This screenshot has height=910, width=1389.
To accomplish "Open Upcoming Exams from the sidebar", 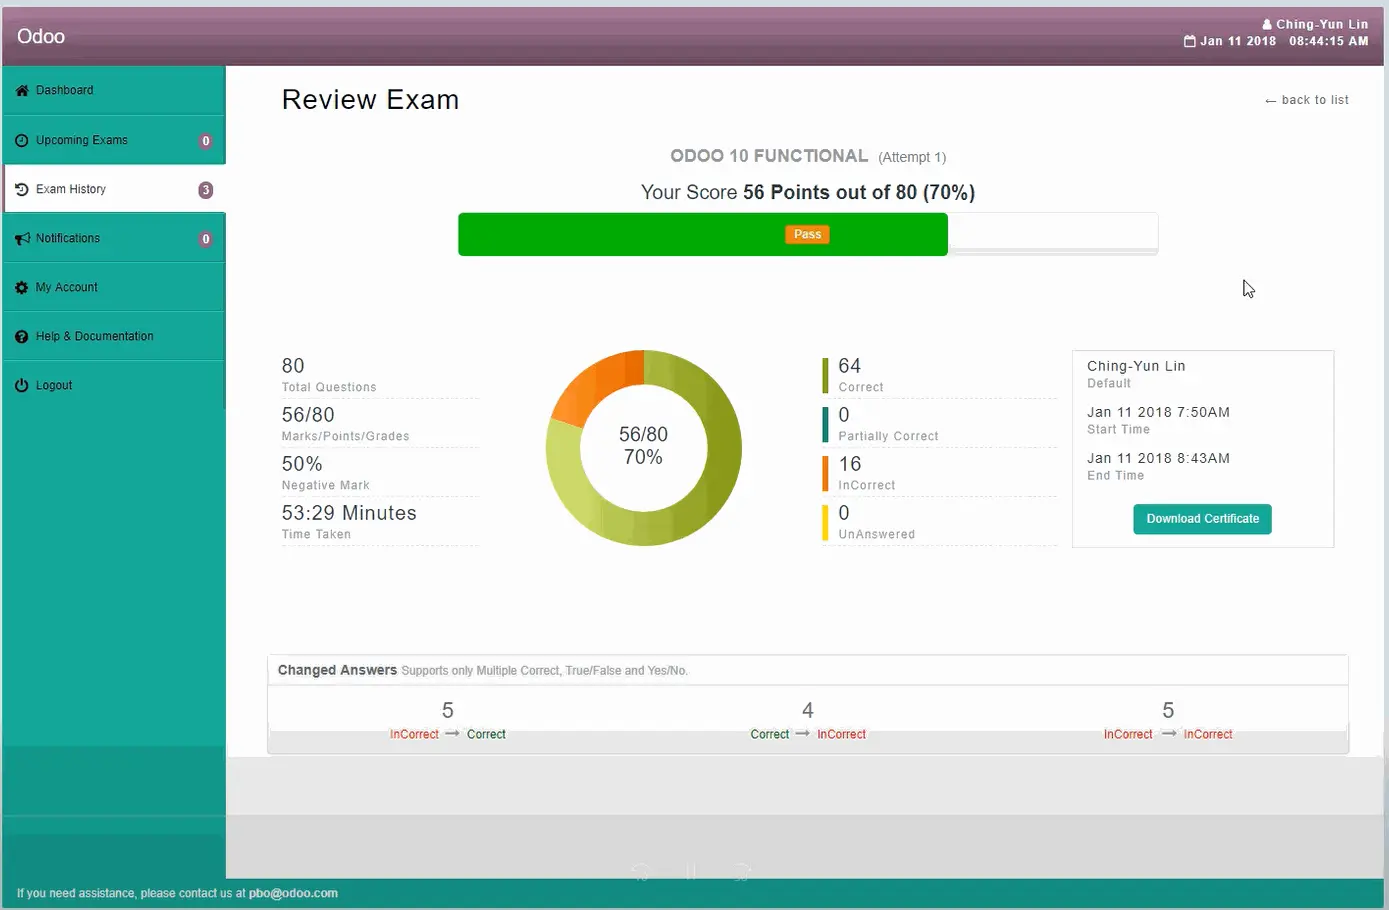I will click(114, 140).
